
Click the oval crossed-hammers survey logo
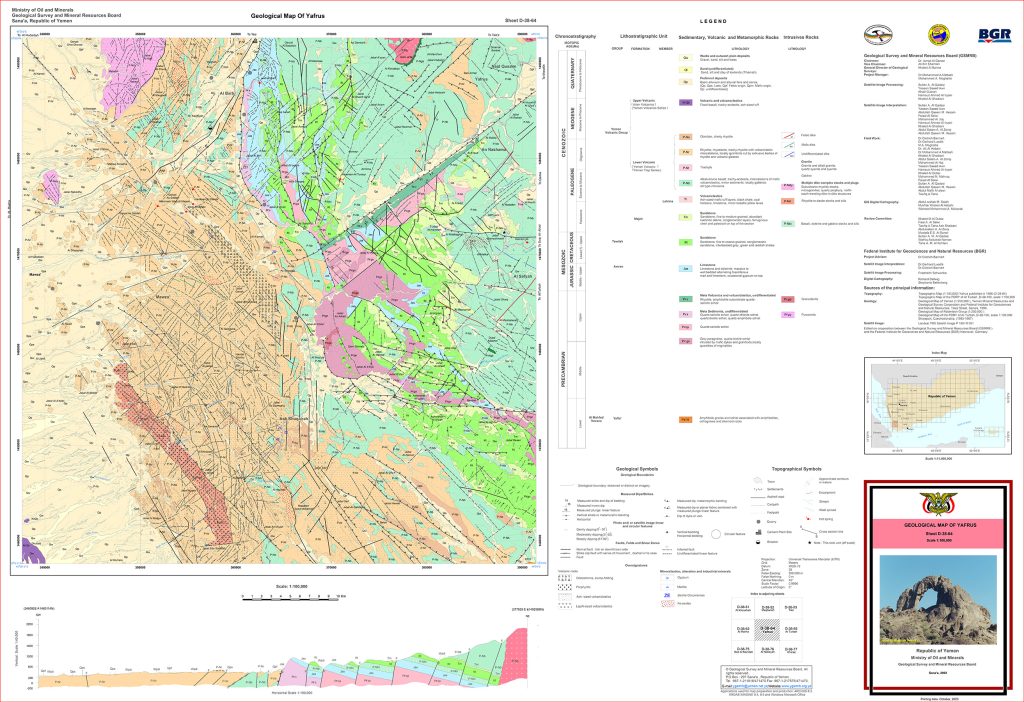(880, 33)
